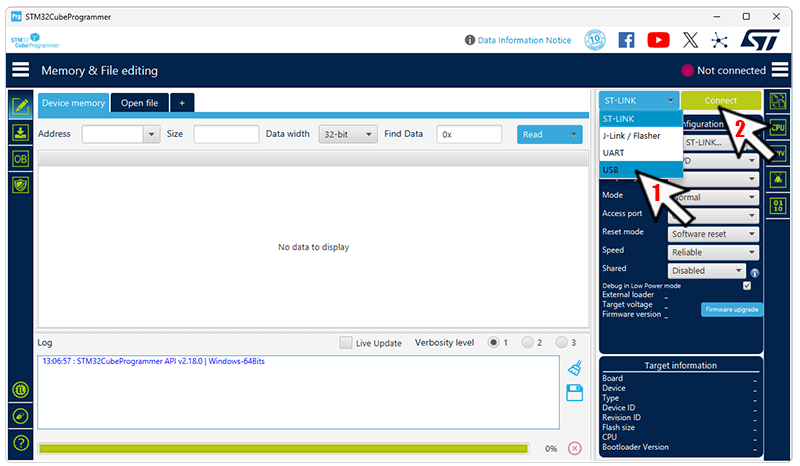The height and width of the screenshot is (466, 800).
Task: Open the Memory & File editing pencil icon
Action: [x=20, y=106]
